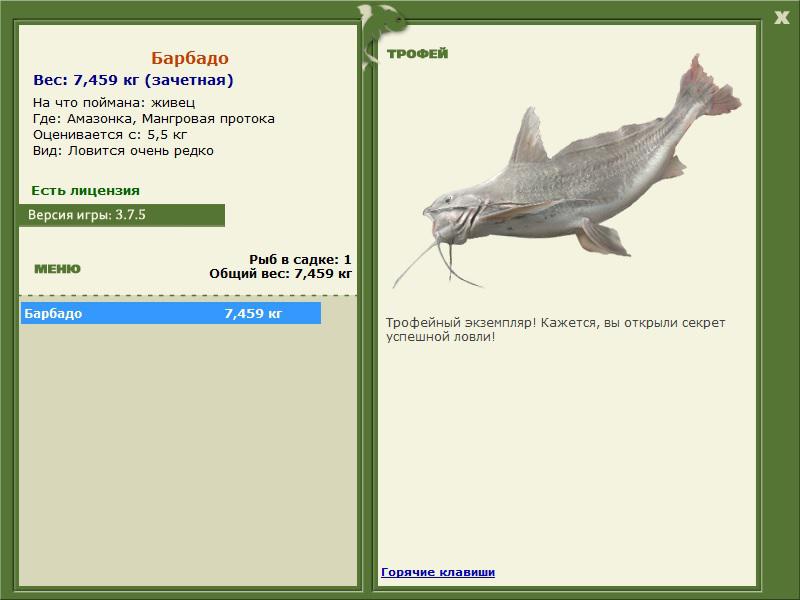
Task: Click the Барбадо catfish trophy image
Action: [566, 172]
